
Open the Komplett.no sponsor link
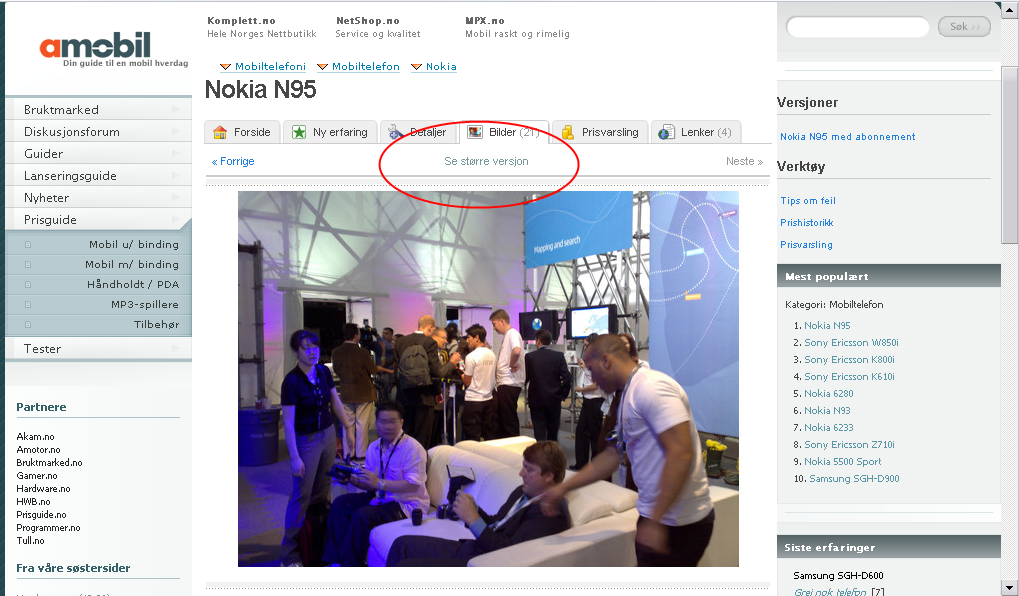[241, 21]
